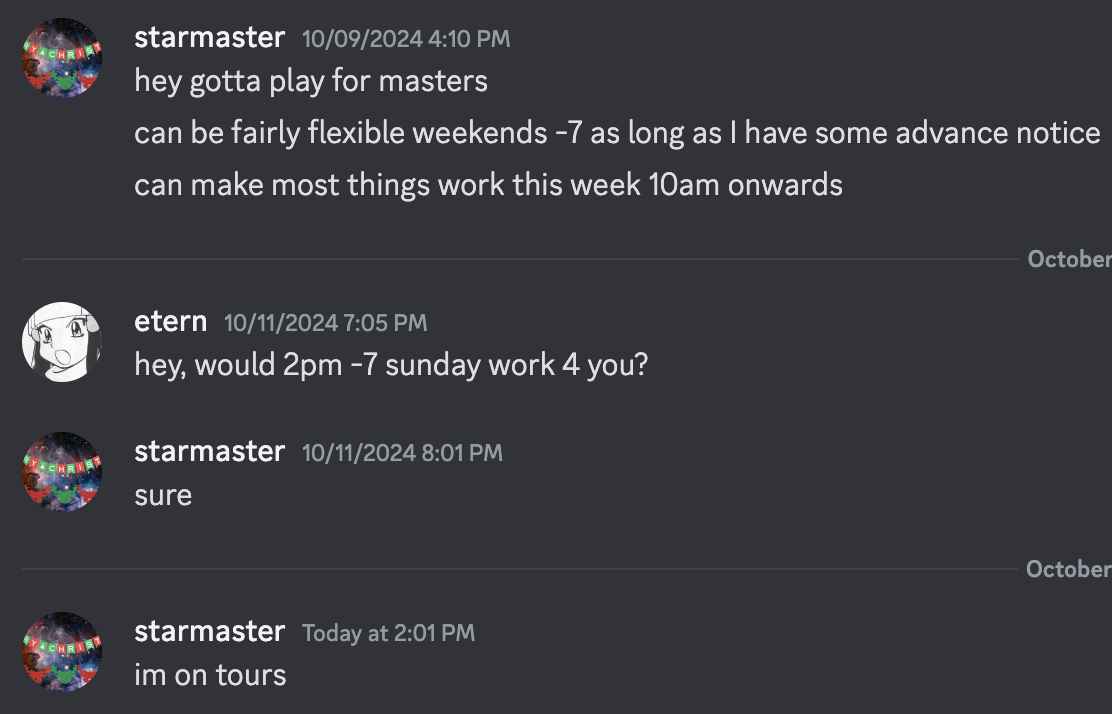Image resolution: width=1112 pixels, height=714 pixels.
Task: Select the "im on tours" message
Action: point(210,675)
